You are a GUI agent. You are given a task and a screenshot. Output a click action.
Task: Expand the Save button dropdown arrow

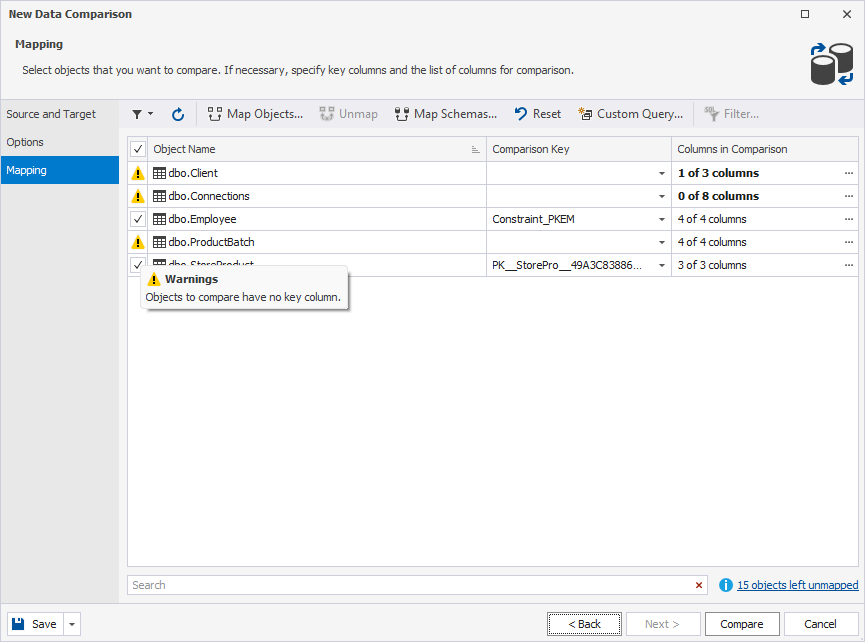coord(70,623)
